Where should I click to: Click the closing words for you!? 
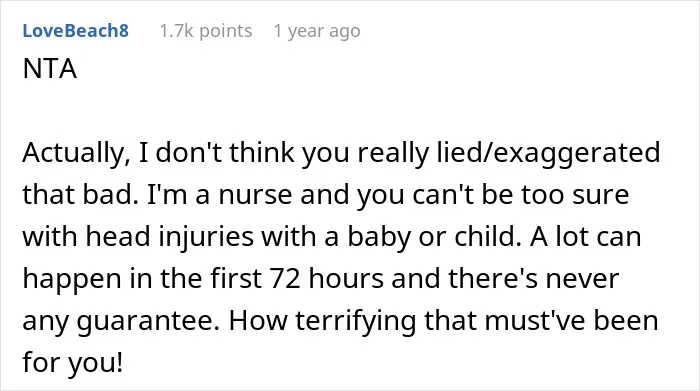pyautogui.click(x=72, y=362)
